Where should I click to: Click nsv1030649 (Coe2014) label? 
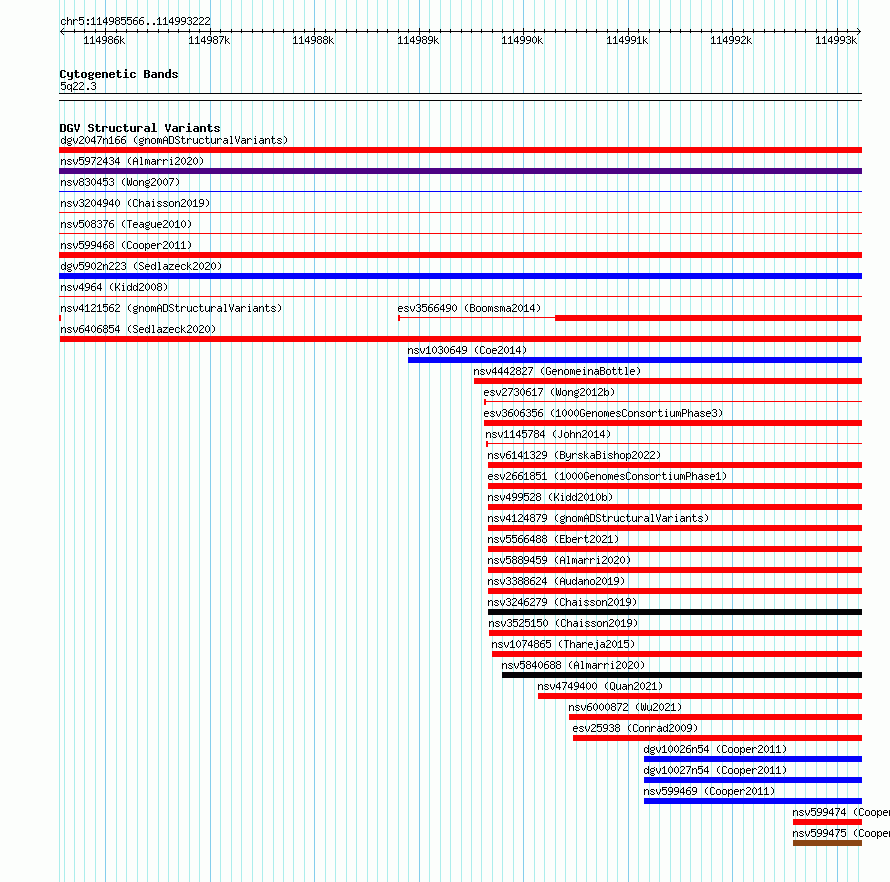tap(467, 350)
